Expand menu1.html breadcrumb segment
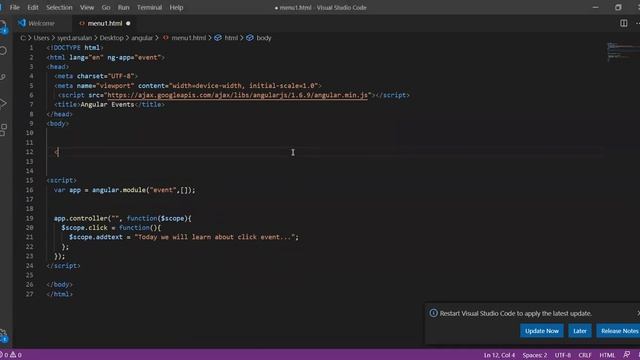640x360 pixels. coord(189,38)
